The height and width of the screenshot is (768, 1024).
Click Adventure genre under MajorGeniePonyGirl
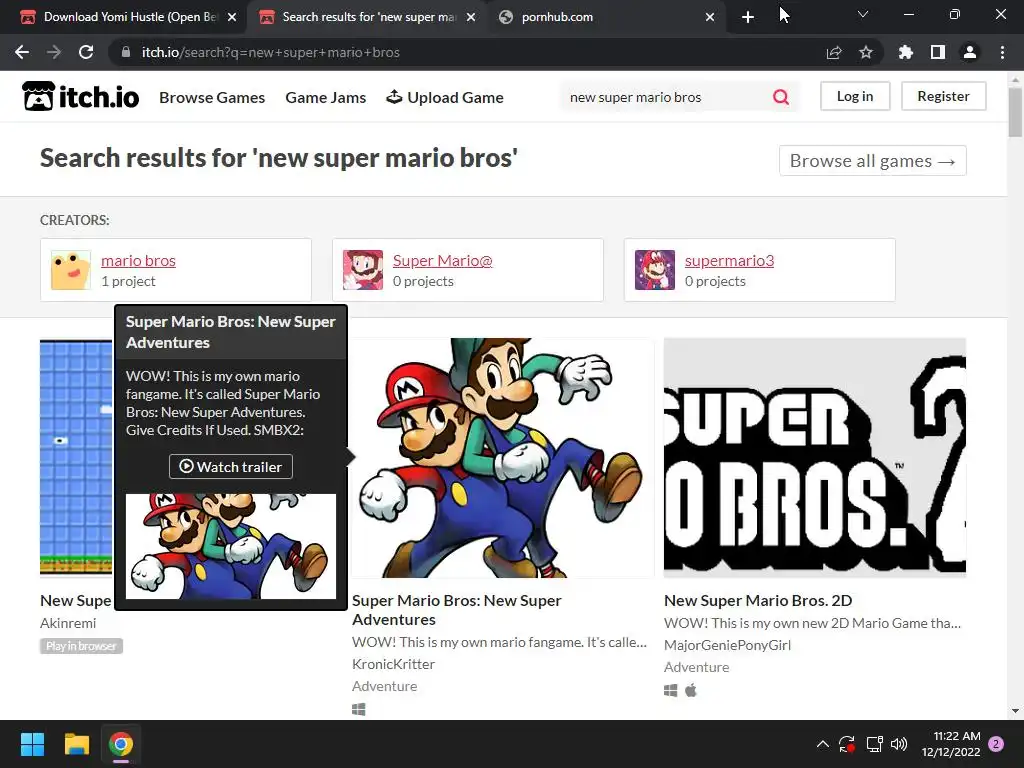point(696,667)
